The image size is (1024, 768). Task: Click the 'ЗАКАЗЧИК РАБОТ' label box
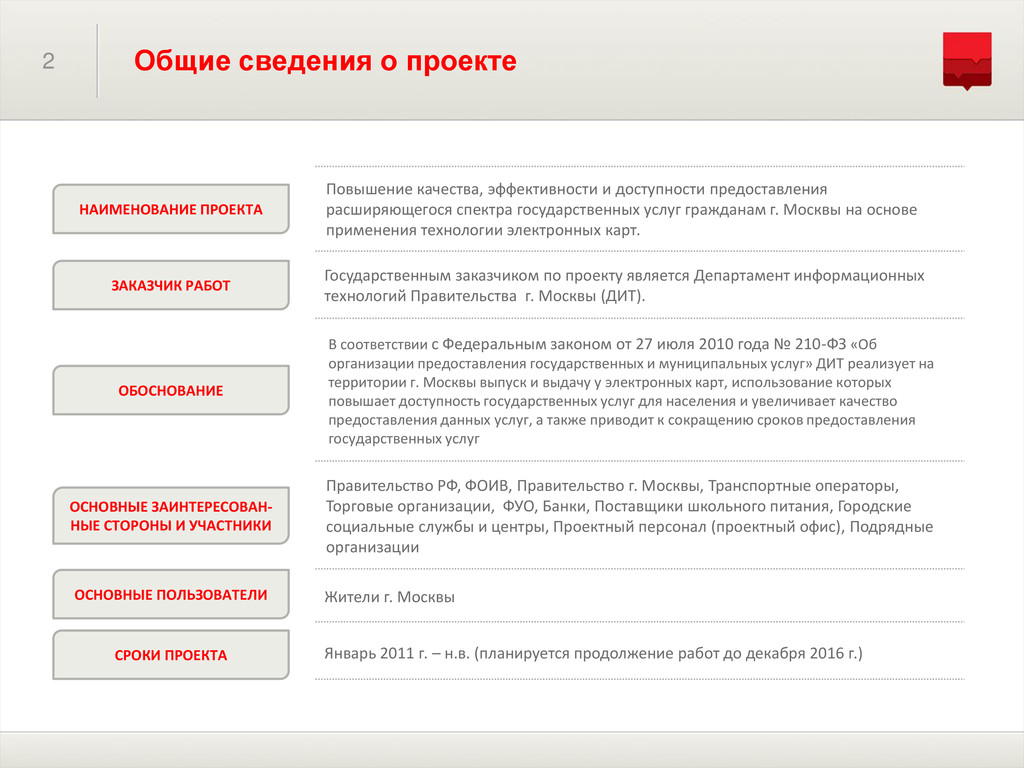170,285
